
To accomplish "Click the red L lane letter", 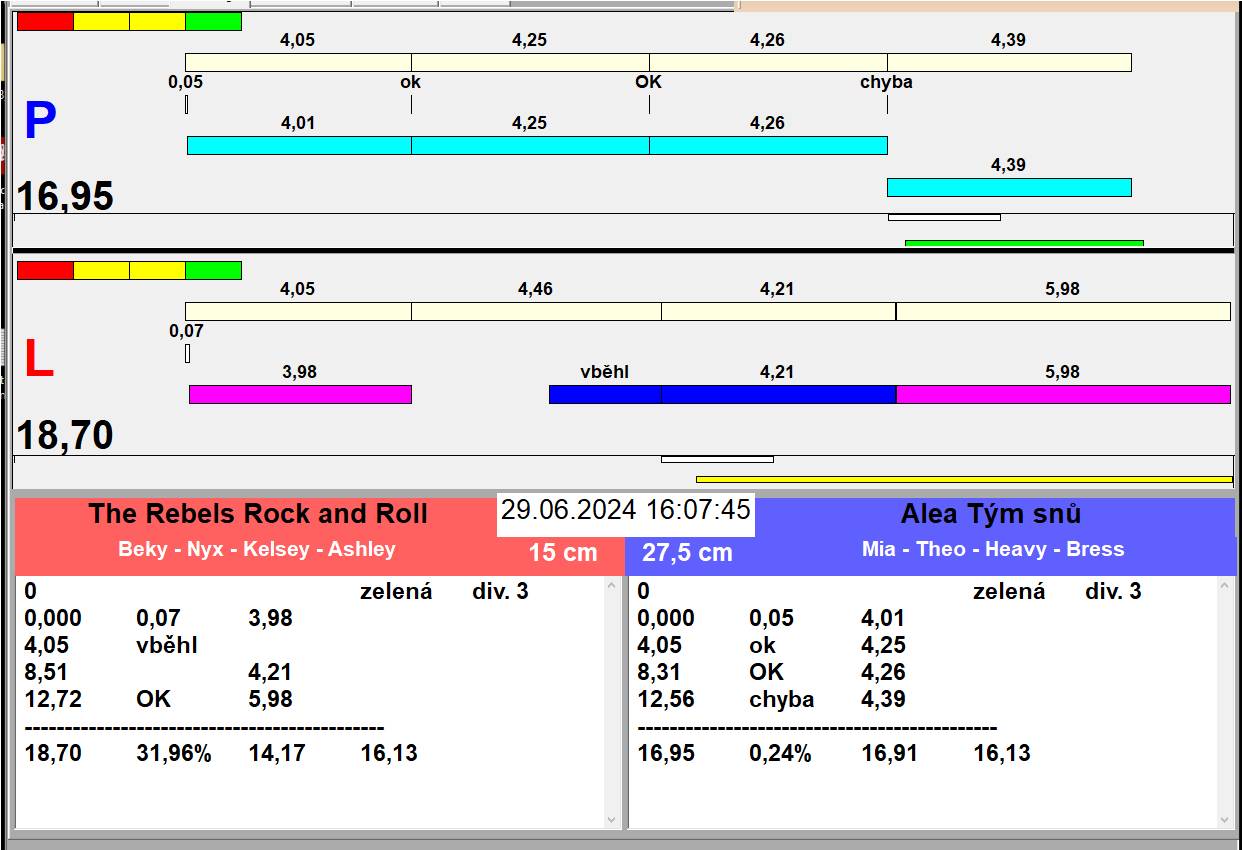I will pyautogui.click(x=38, y=360).
